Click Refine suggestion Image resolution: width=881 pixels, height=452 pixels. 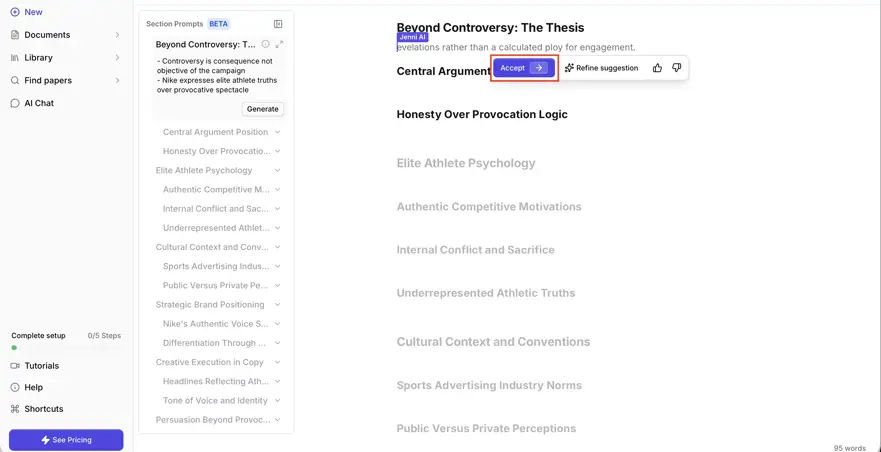coord(601,68)
